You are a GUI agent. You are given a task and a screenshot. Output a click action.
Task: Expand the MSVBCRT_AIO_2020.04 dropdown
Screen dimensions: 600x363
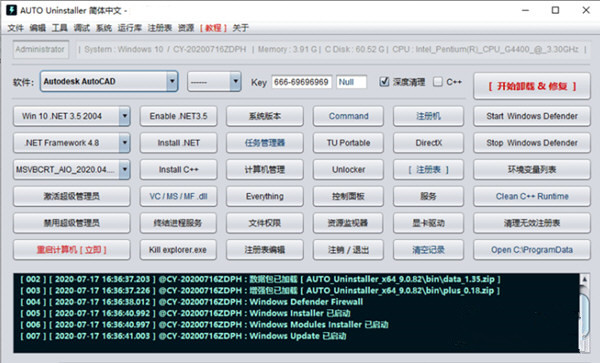124,169
